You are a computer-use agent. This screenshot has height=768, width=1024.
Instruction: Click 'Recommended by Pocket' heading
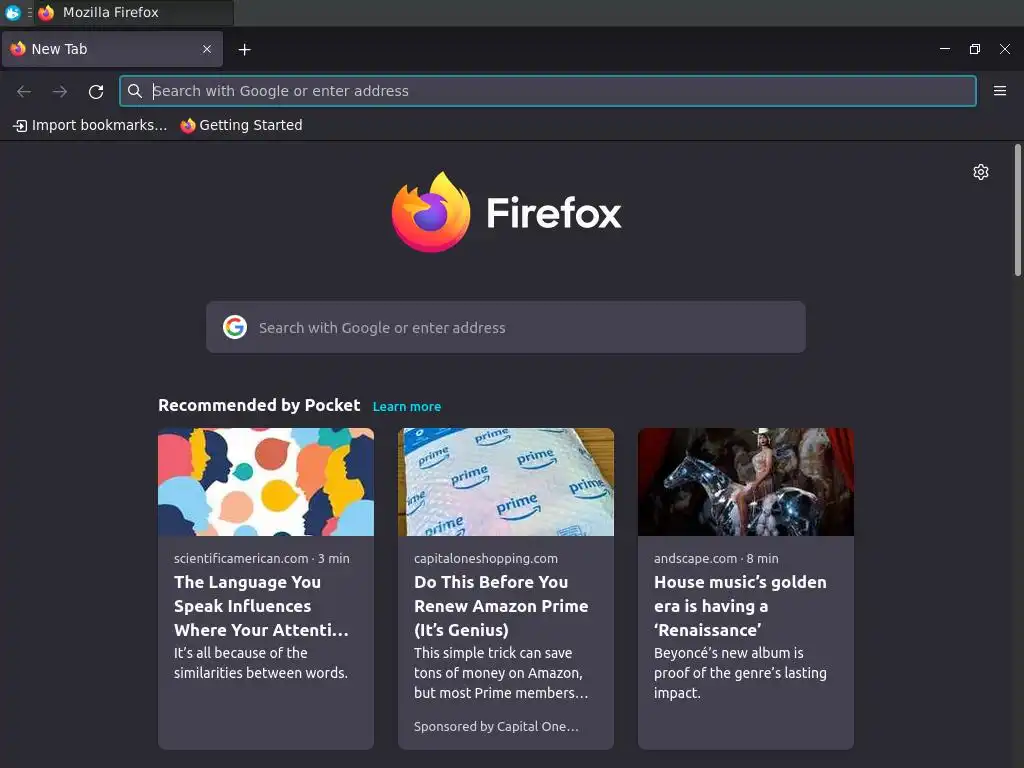tap(259, 405)
